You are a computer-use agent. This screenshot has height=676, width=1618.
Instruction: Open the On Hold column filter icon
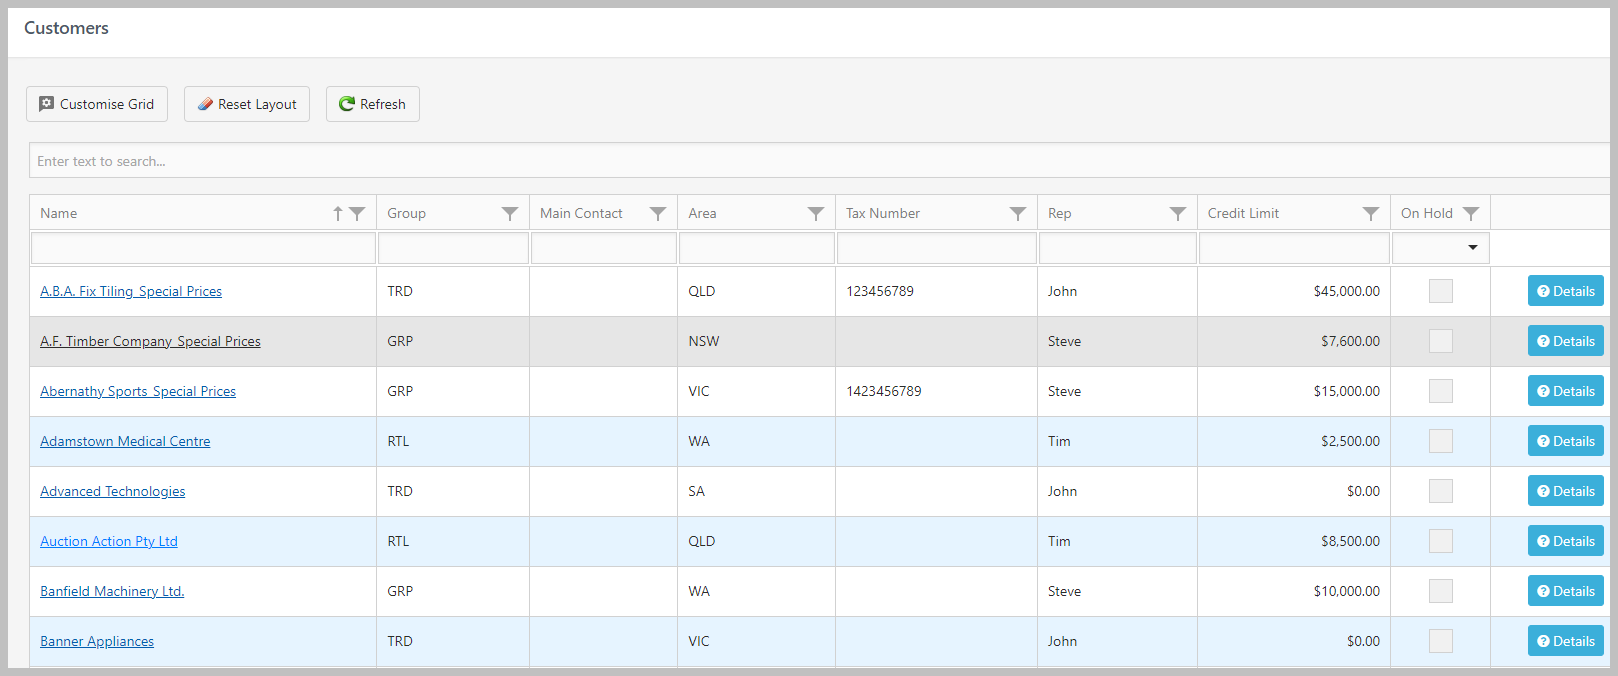(x=1471, y=213)
